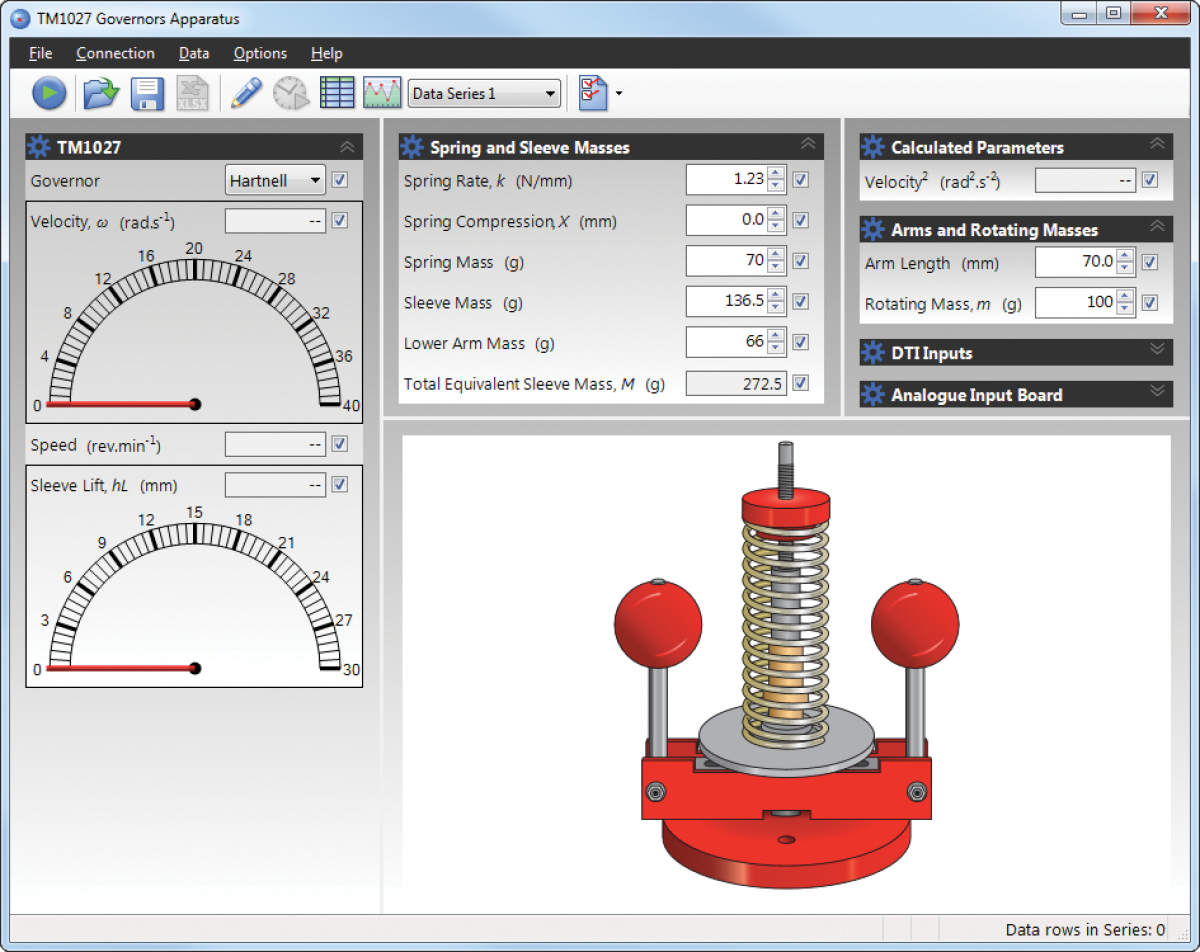Export to XLSX spreadsheet icon
The height and width of the screenshot is (952, 1200).
tap(192, 93)
